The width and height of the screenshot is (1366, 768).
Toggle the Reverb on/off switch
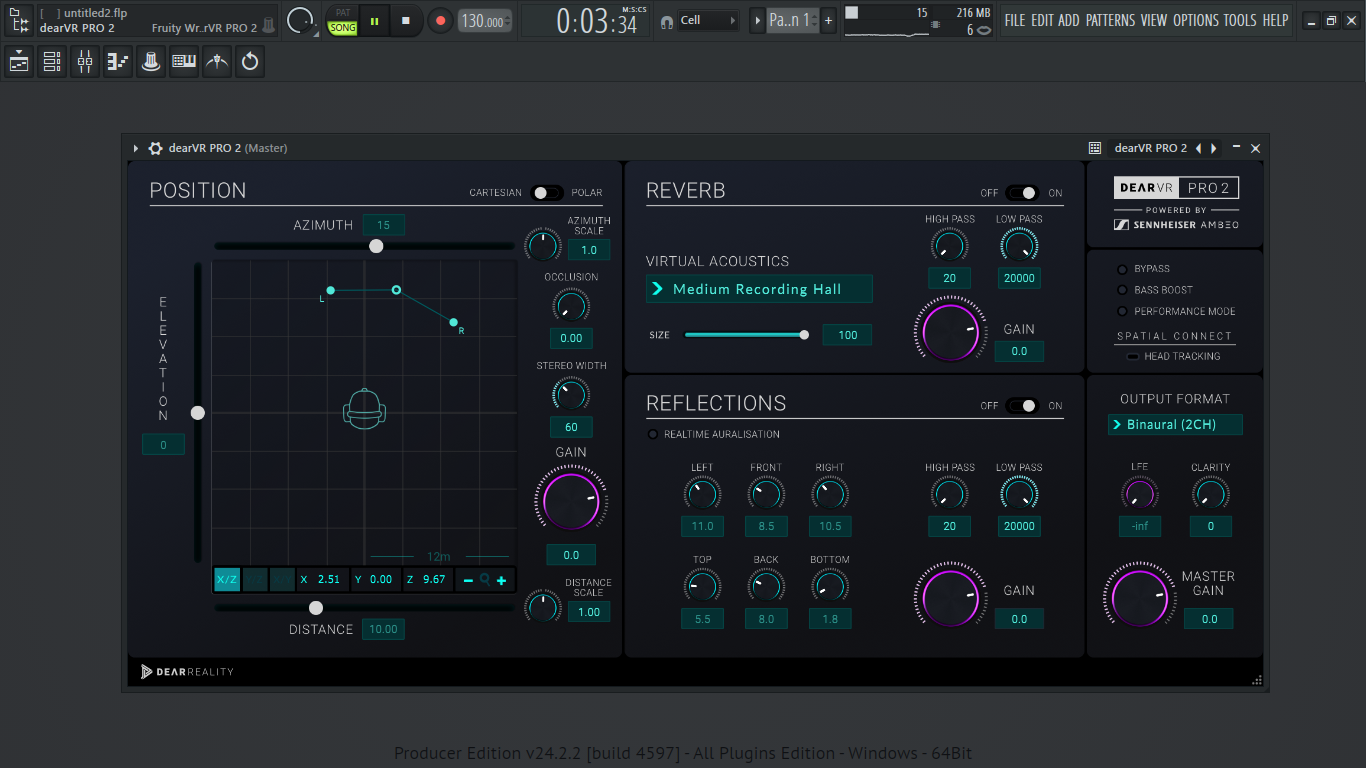(1022, 193)
